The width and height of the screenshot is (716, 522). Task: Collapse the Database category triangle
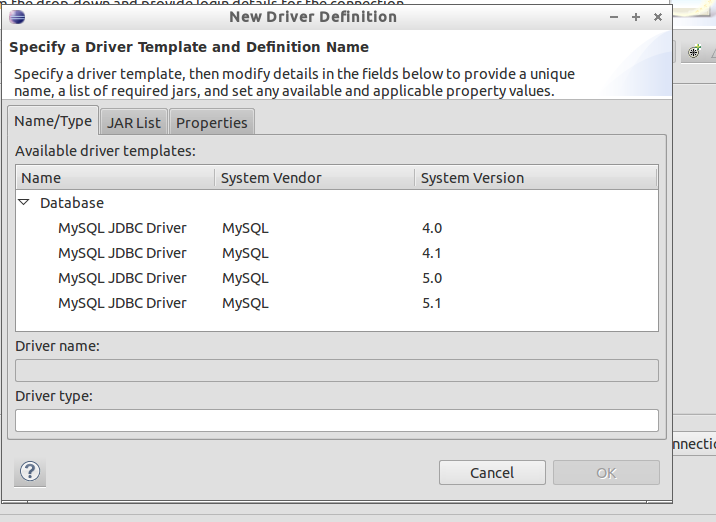pyautogui.click(x=25, y=202)
